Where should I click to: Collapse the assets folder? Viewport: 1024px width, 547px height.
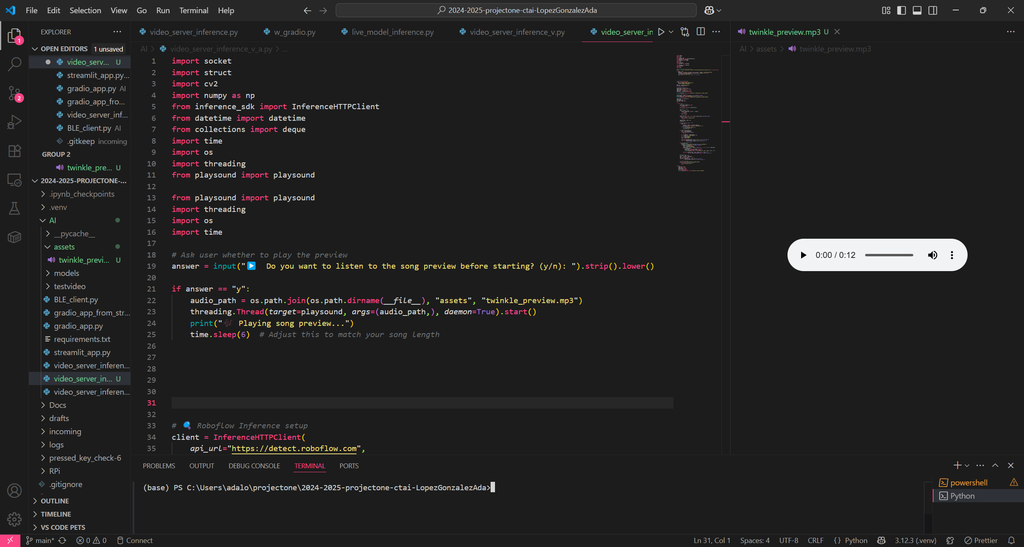pyautogui.click(x=63, y=246)
